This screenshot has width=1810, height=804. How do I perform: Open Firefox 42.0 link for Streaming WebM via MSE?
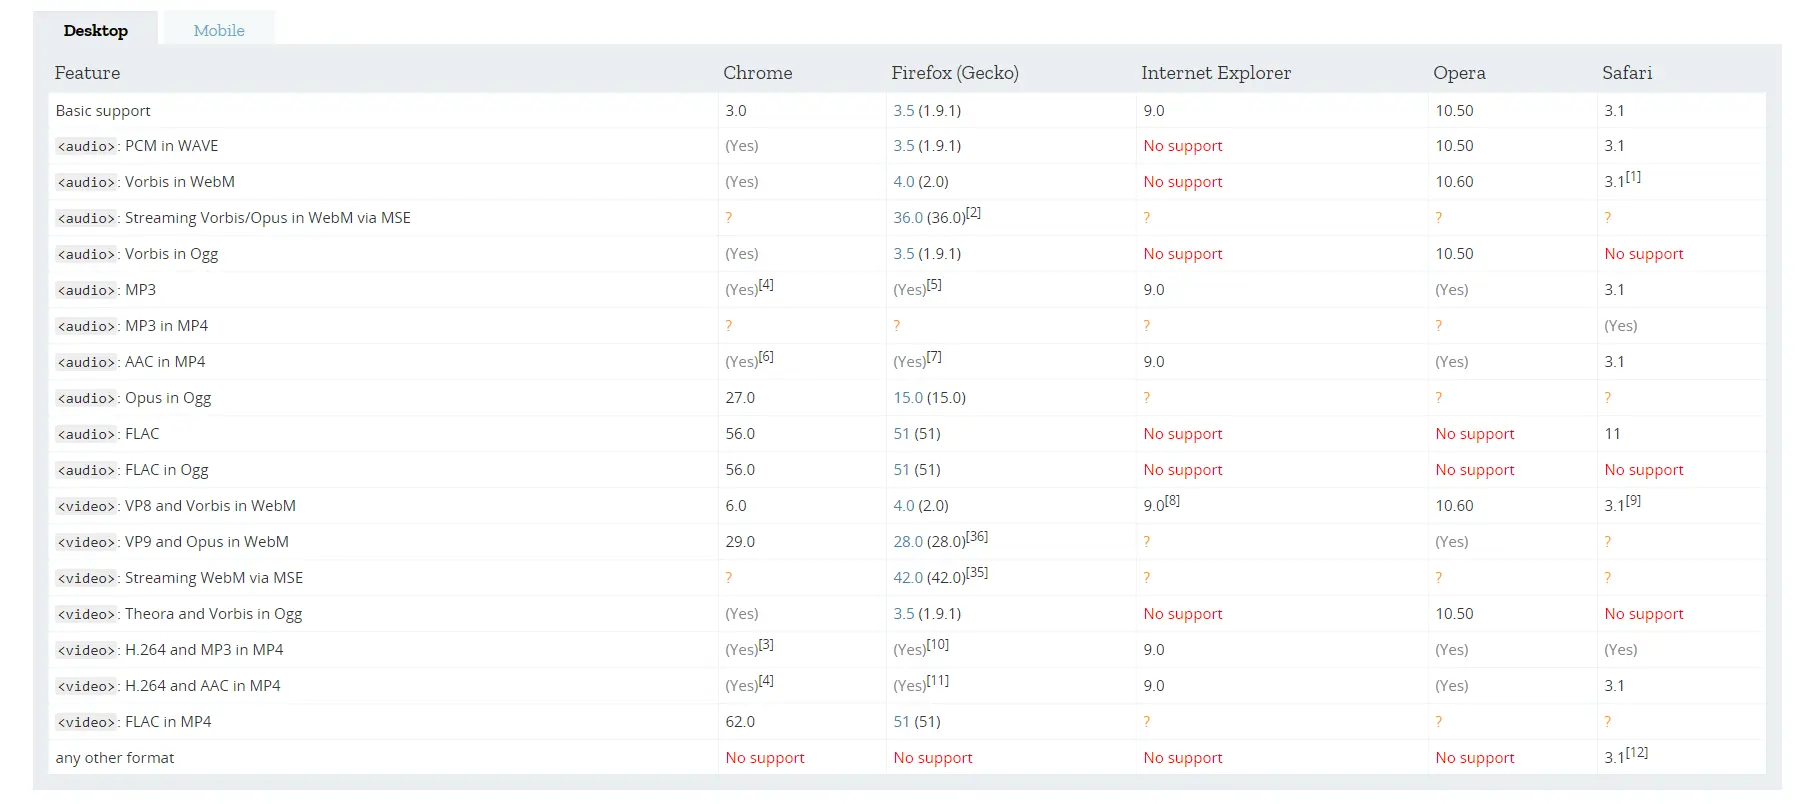(908, 578)
